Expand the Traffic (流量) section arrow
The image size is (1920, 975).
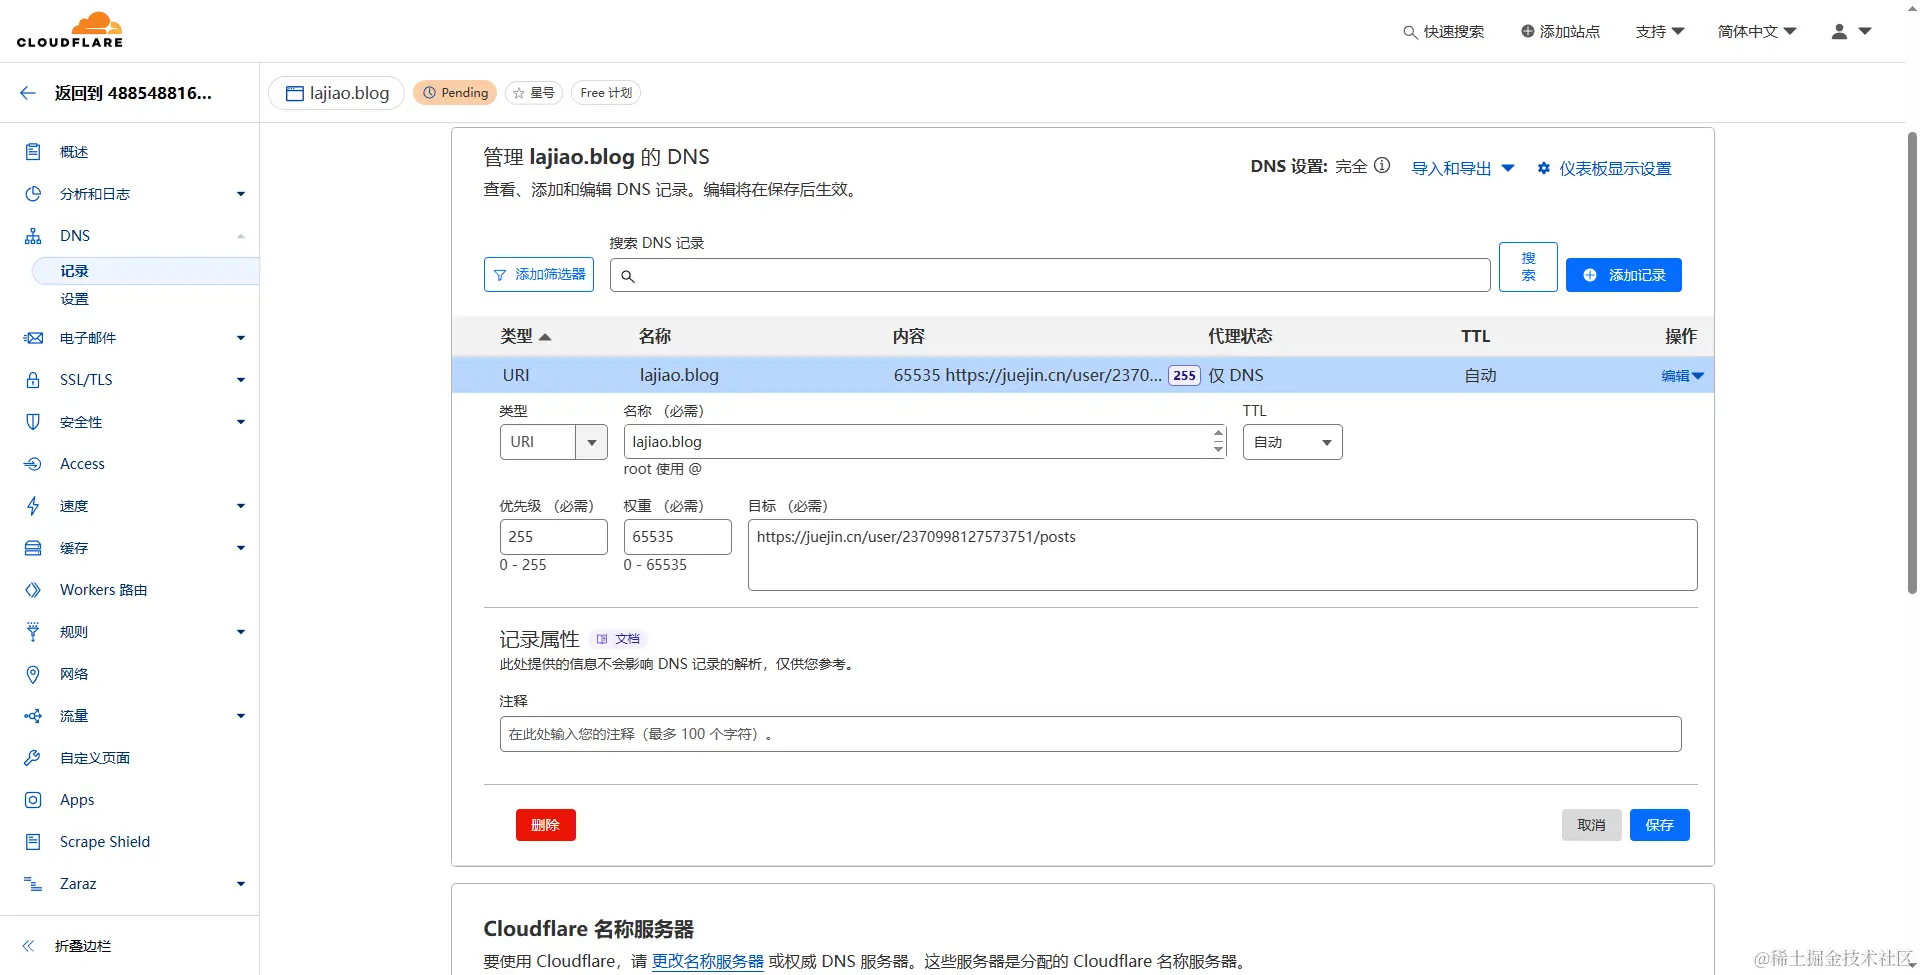point(241,716)
